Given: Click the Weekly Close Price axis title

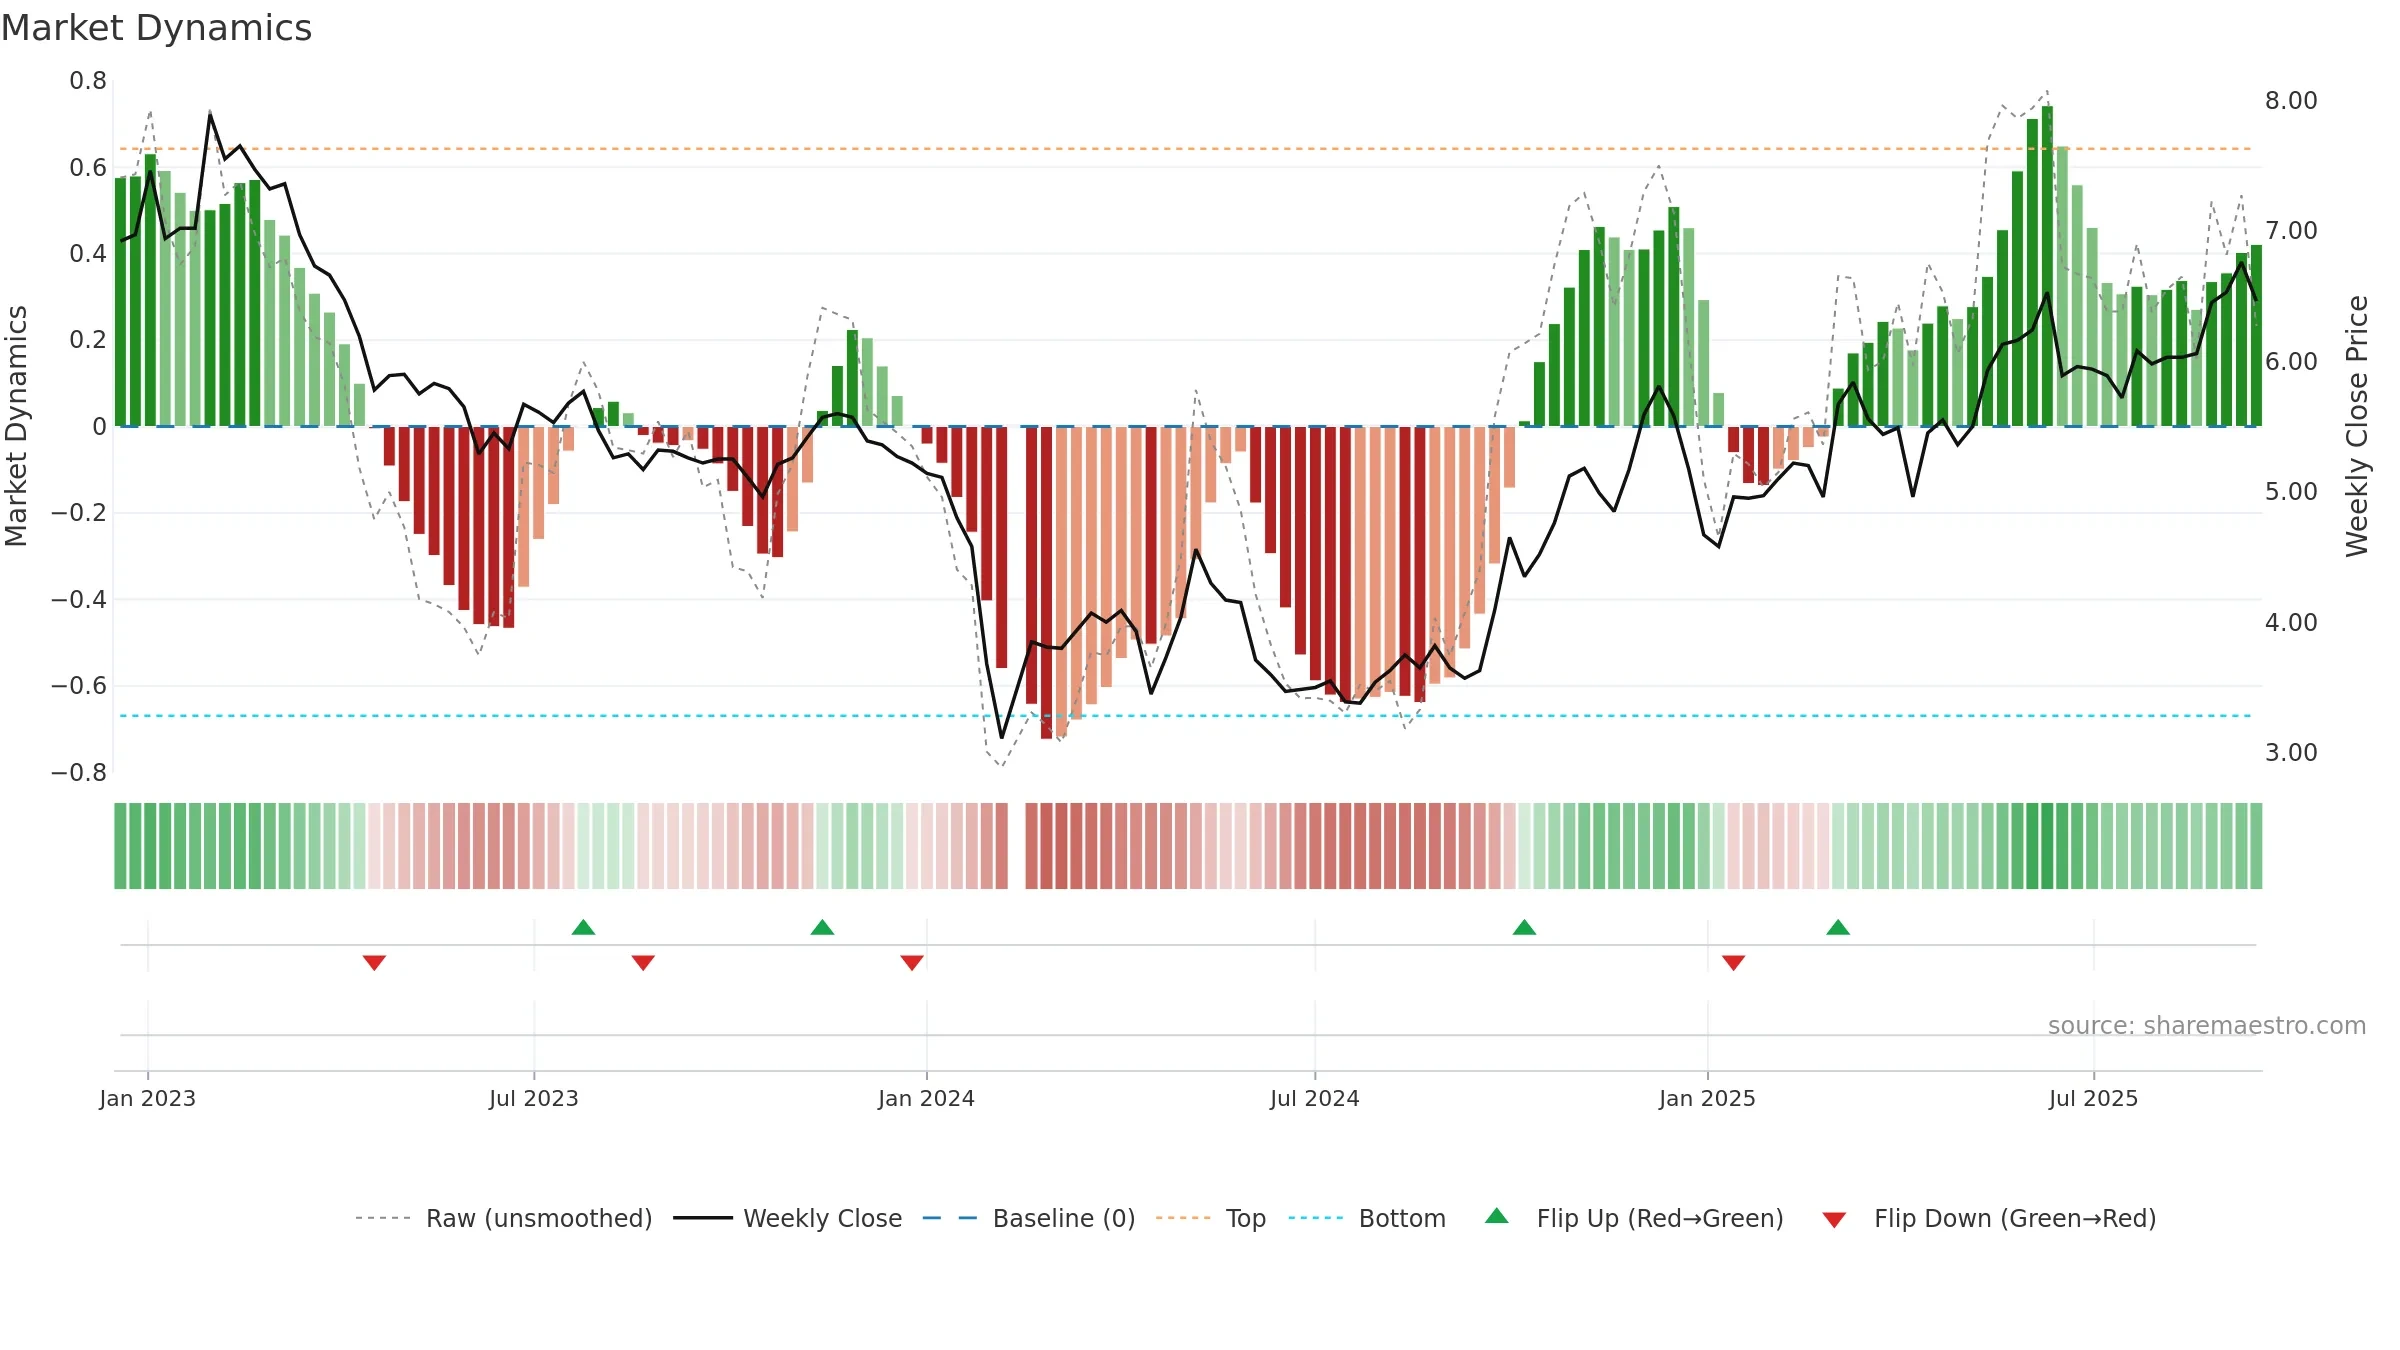Looking at the screenshot, I should (x=2357, y=426).
